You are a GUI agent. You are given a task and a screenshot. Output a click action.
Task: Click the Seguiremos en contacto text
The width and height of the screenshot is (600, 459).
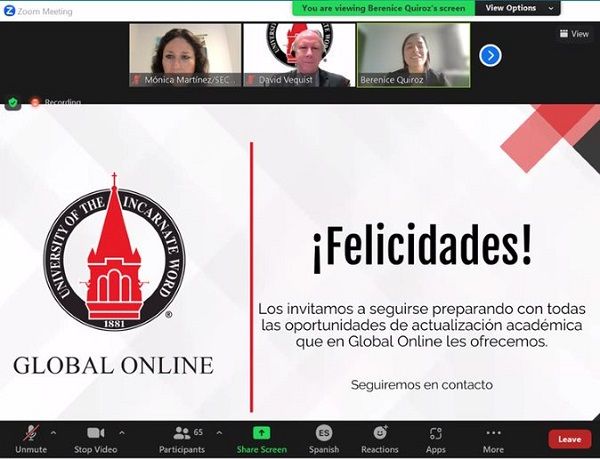tap(422, 384)
